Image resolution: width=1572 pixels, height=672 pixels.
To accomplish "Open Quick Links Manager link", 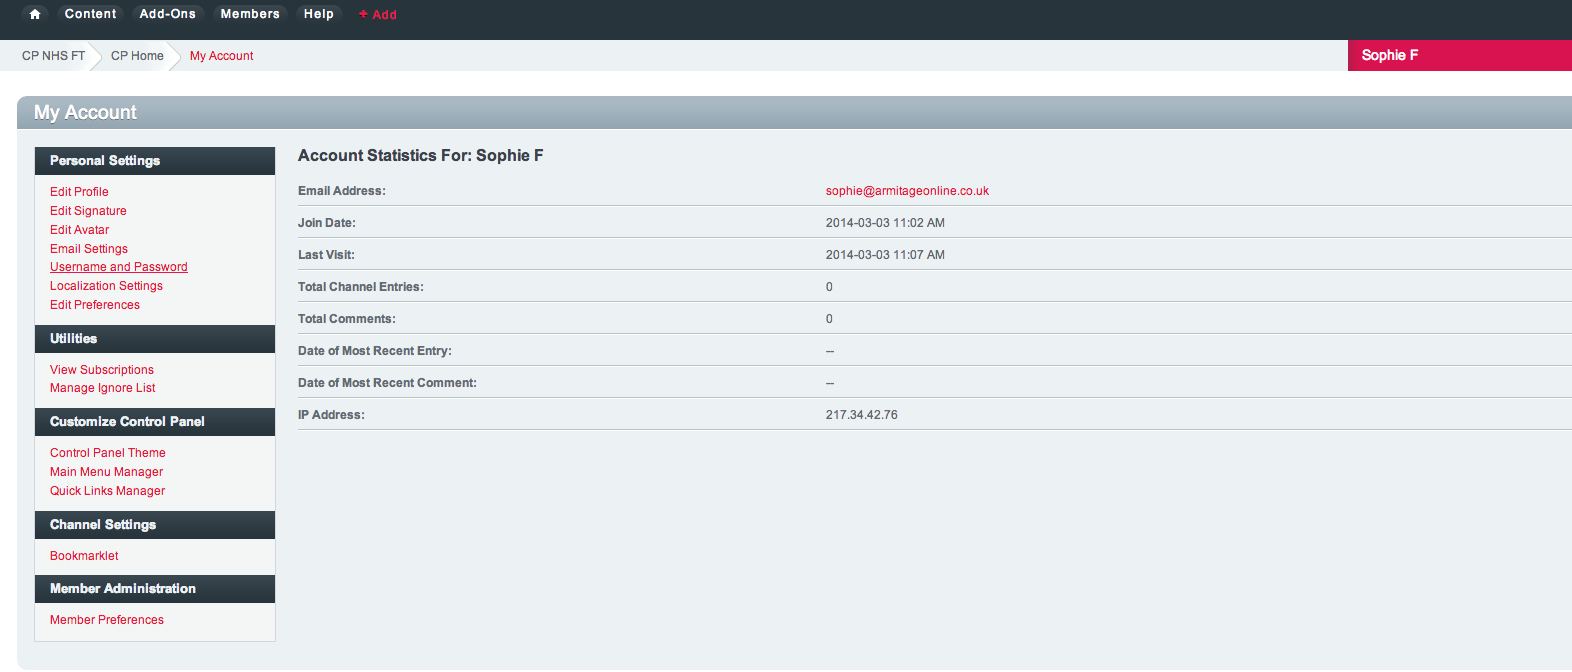I will [x=108, y=491].
